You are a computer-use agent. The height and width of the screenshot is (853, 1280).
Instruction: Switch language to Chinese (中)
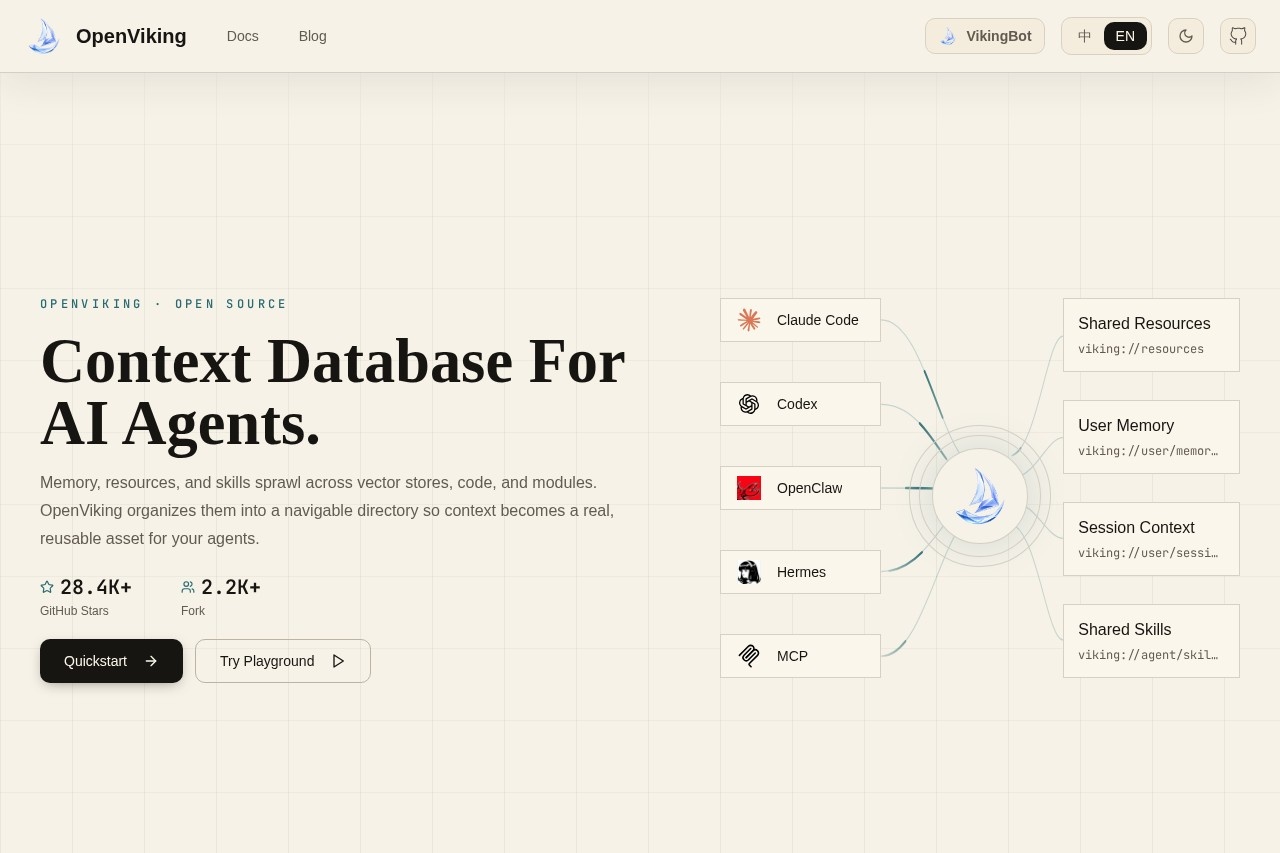click(x=1085, y=36)
